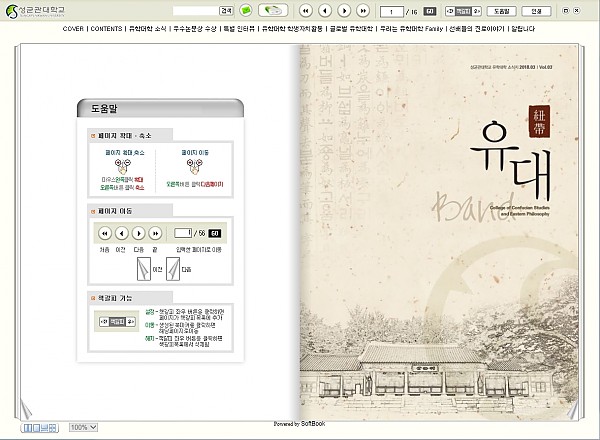Image resolution: width=600 pixels, height=440 pixels.
Task: Click the red seal stamp on cover
Action: pos(539,121)
